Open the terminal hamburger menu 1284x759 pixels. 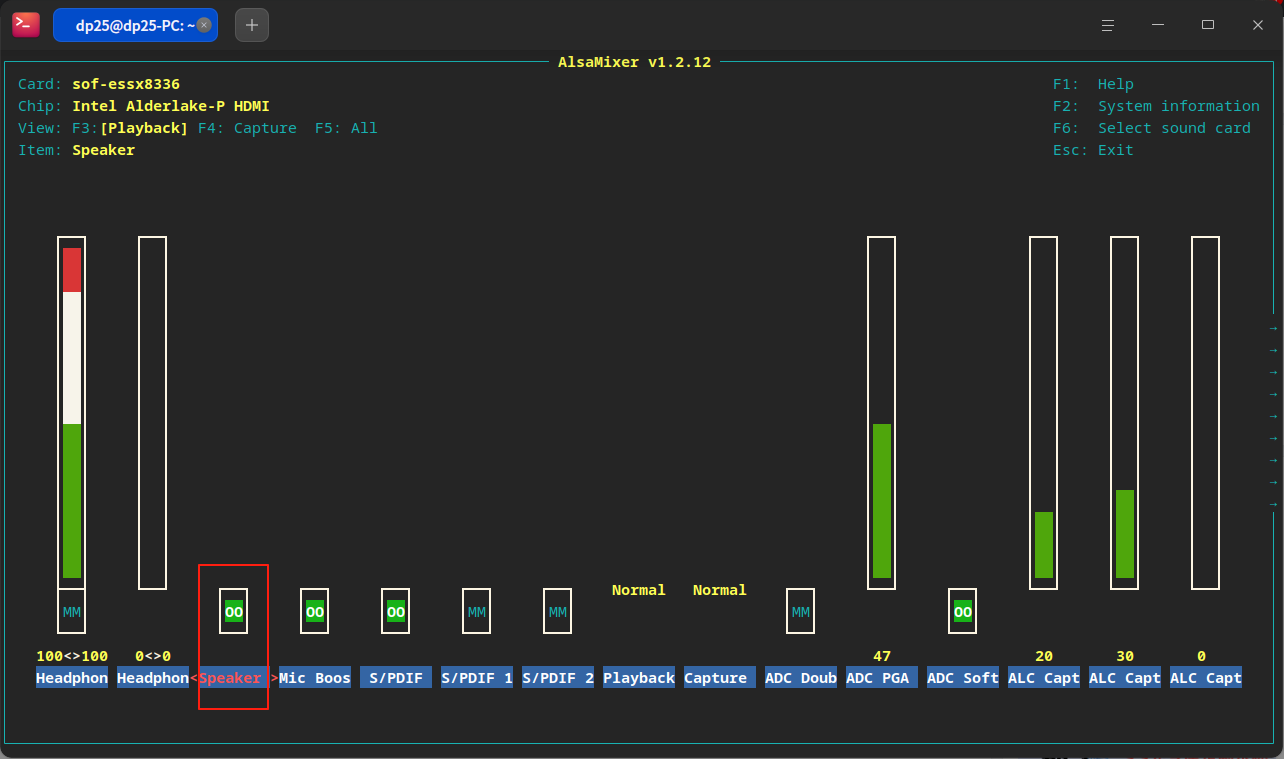pos(1107,25)
